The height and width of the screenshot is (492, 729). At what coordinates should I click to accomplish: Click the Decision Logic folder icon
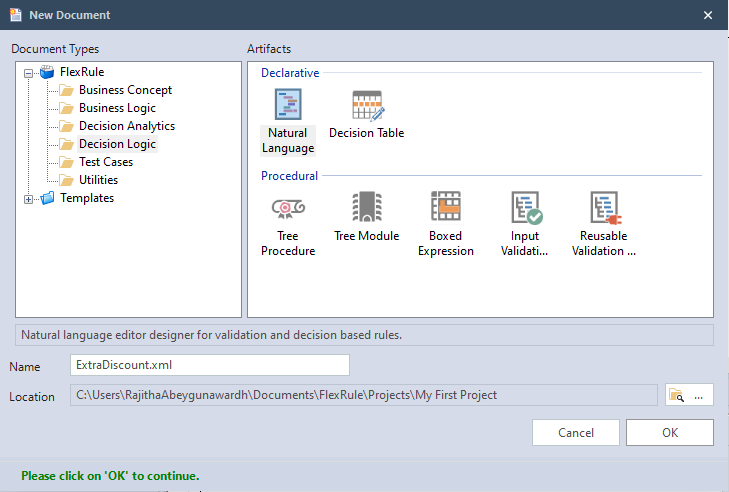(x=66, y=144)
